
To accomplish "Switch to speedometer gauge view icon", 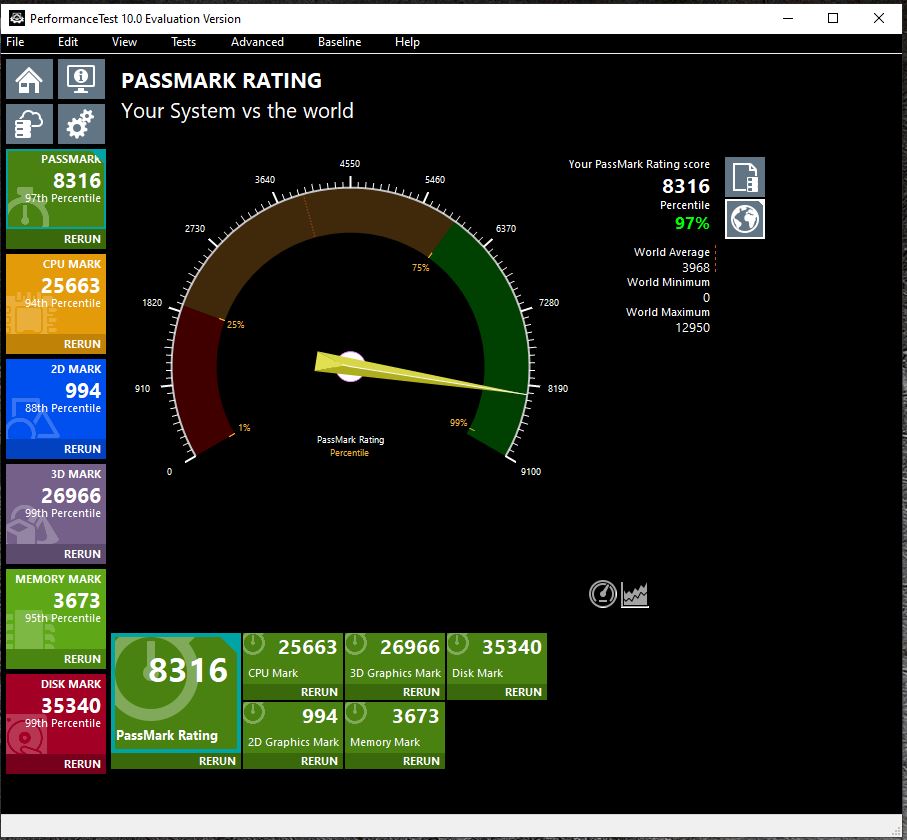I will tap(602, 594).
